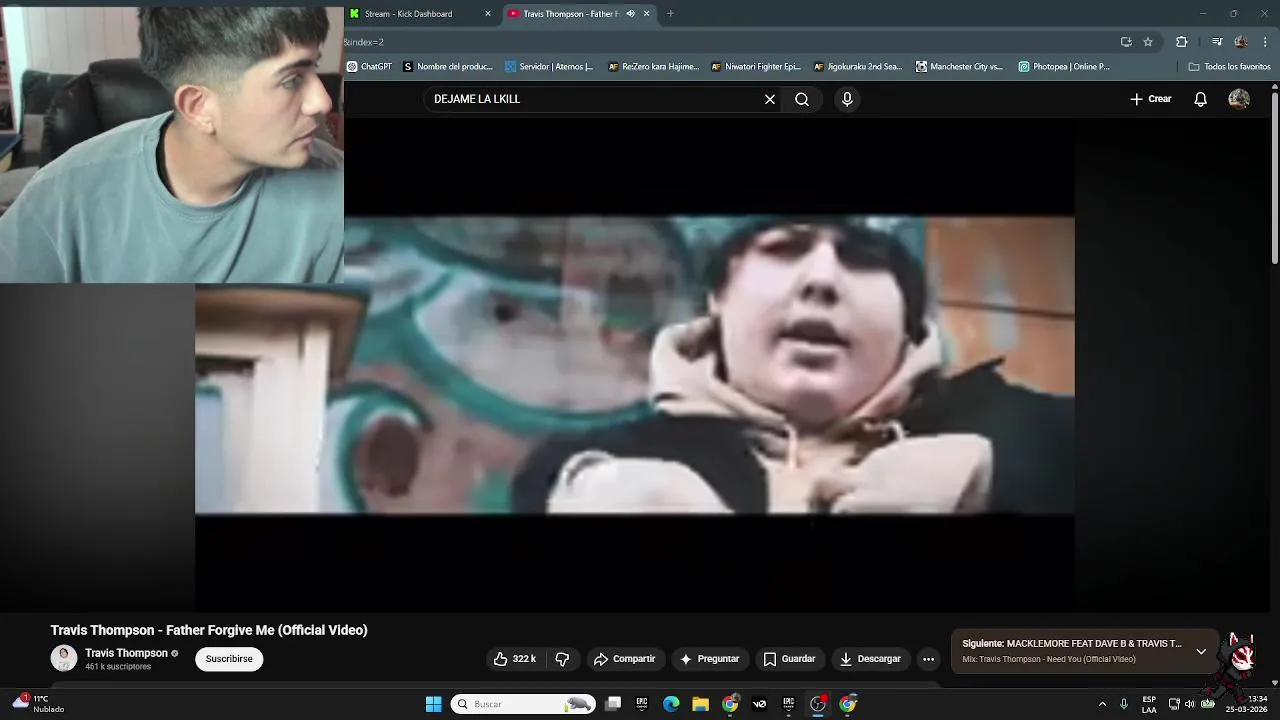This screenshot has width=1280, height=720.
Task: Click the video title Father Forgive Me
Action: tap(209, 630)
